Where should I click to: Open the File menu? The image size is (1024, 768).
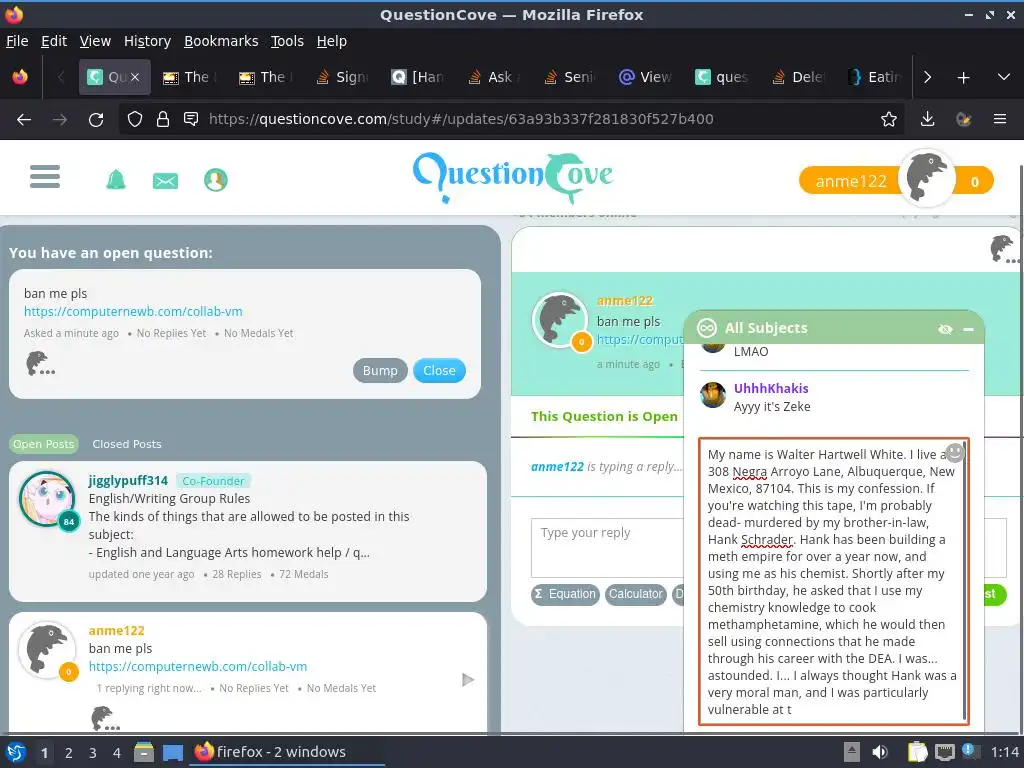click(x=17, y=41)
